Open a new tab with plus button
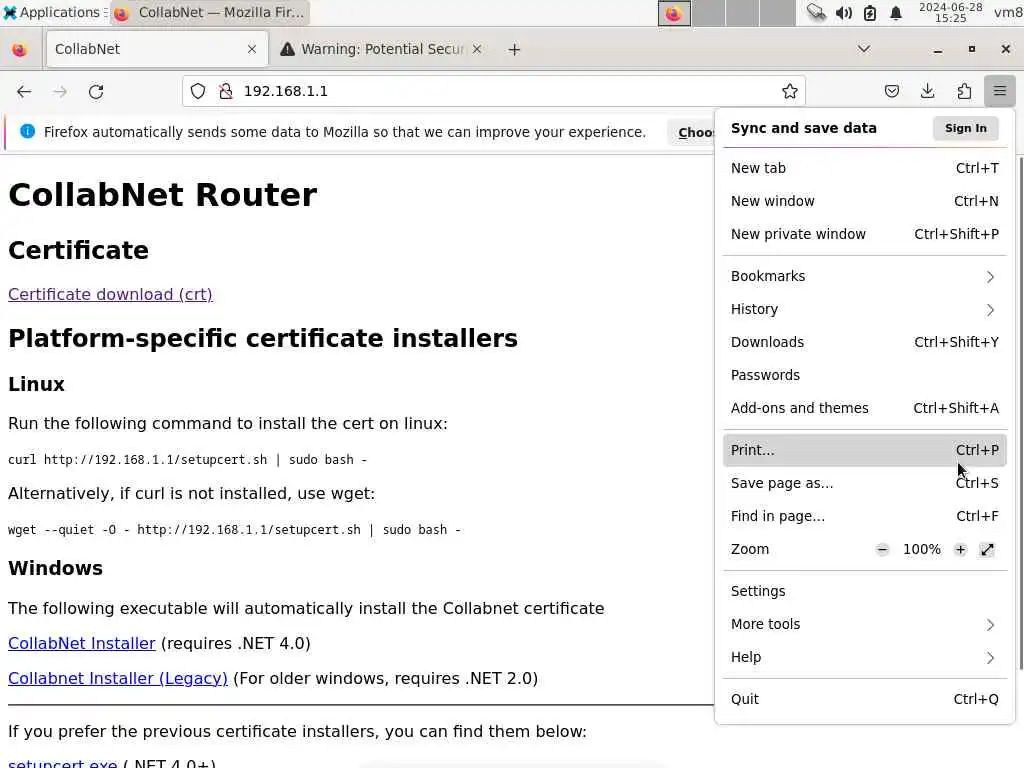The image size is (1024, 768). click(515, 50)
